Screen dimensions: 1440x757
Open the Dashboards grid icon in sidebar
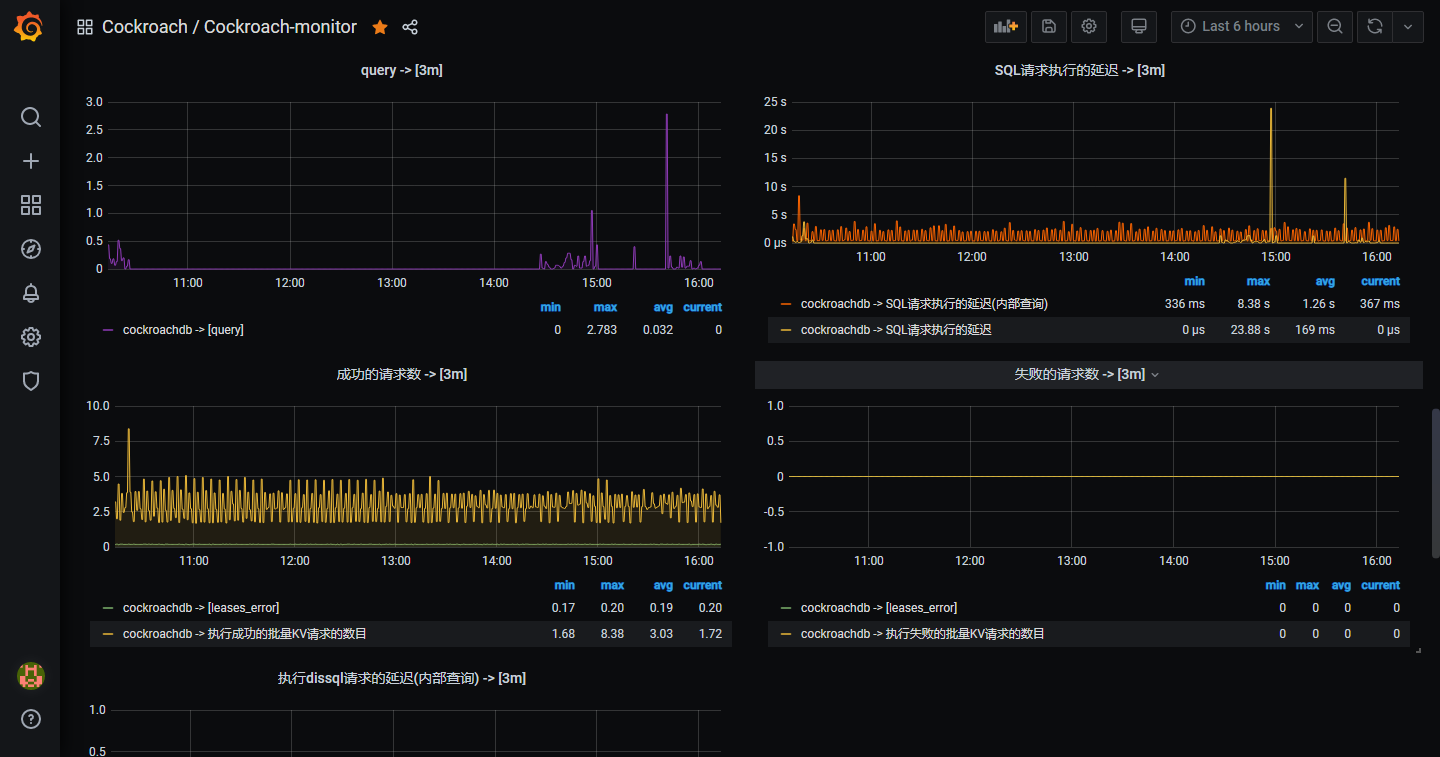tap(31, 205)
